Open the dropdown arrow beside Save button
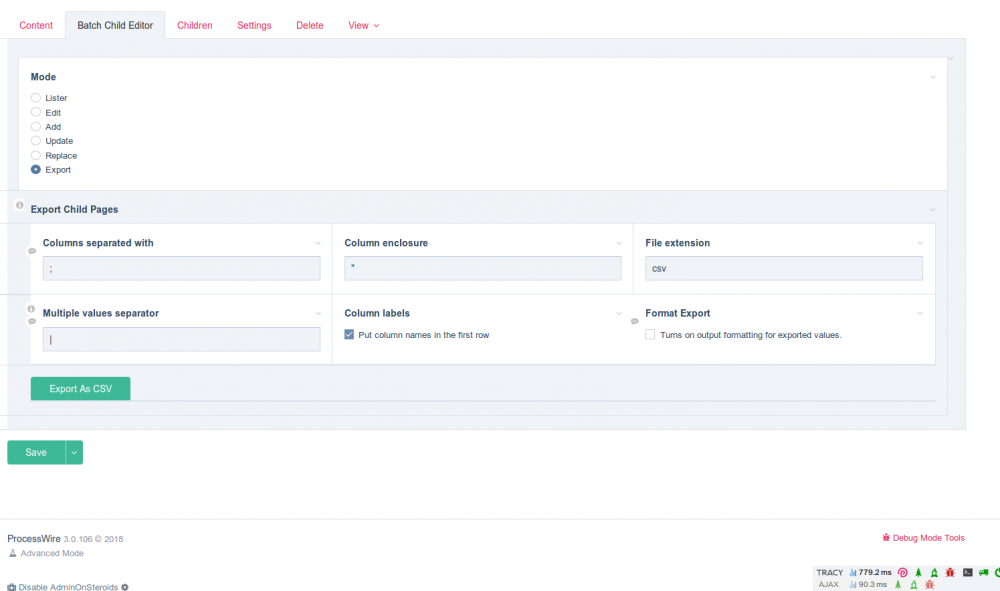 (74, 452)
